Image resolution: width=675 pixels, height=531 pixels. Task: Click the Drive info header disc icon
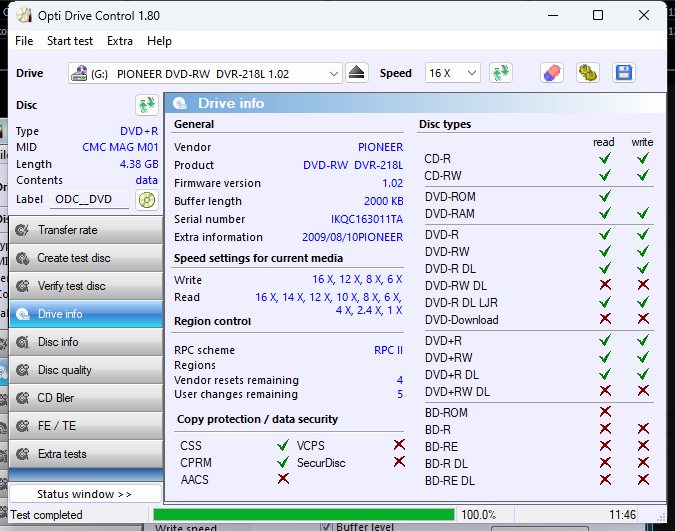[180, 103]
